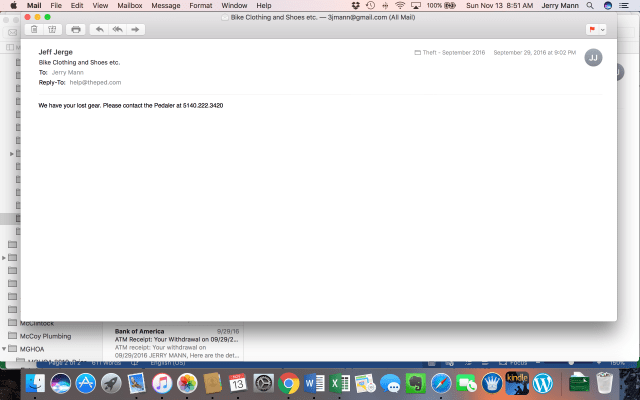
Task: Print the email using the printer icon
Action: point(75,30)
